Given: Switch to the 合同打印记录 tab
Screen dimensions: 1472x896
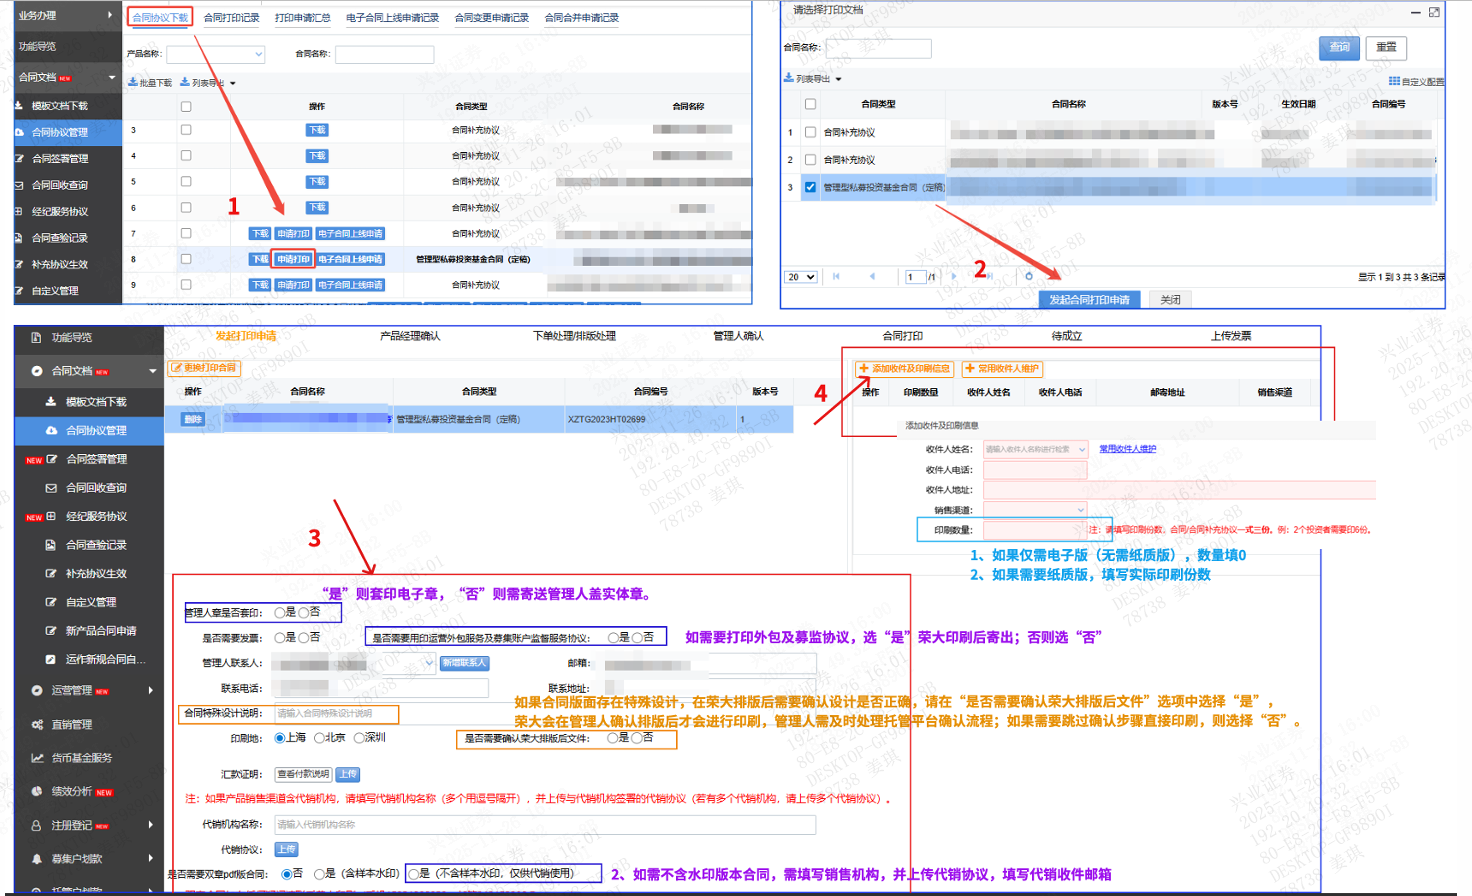Looking at the screenshot, I should pos(231,18).
